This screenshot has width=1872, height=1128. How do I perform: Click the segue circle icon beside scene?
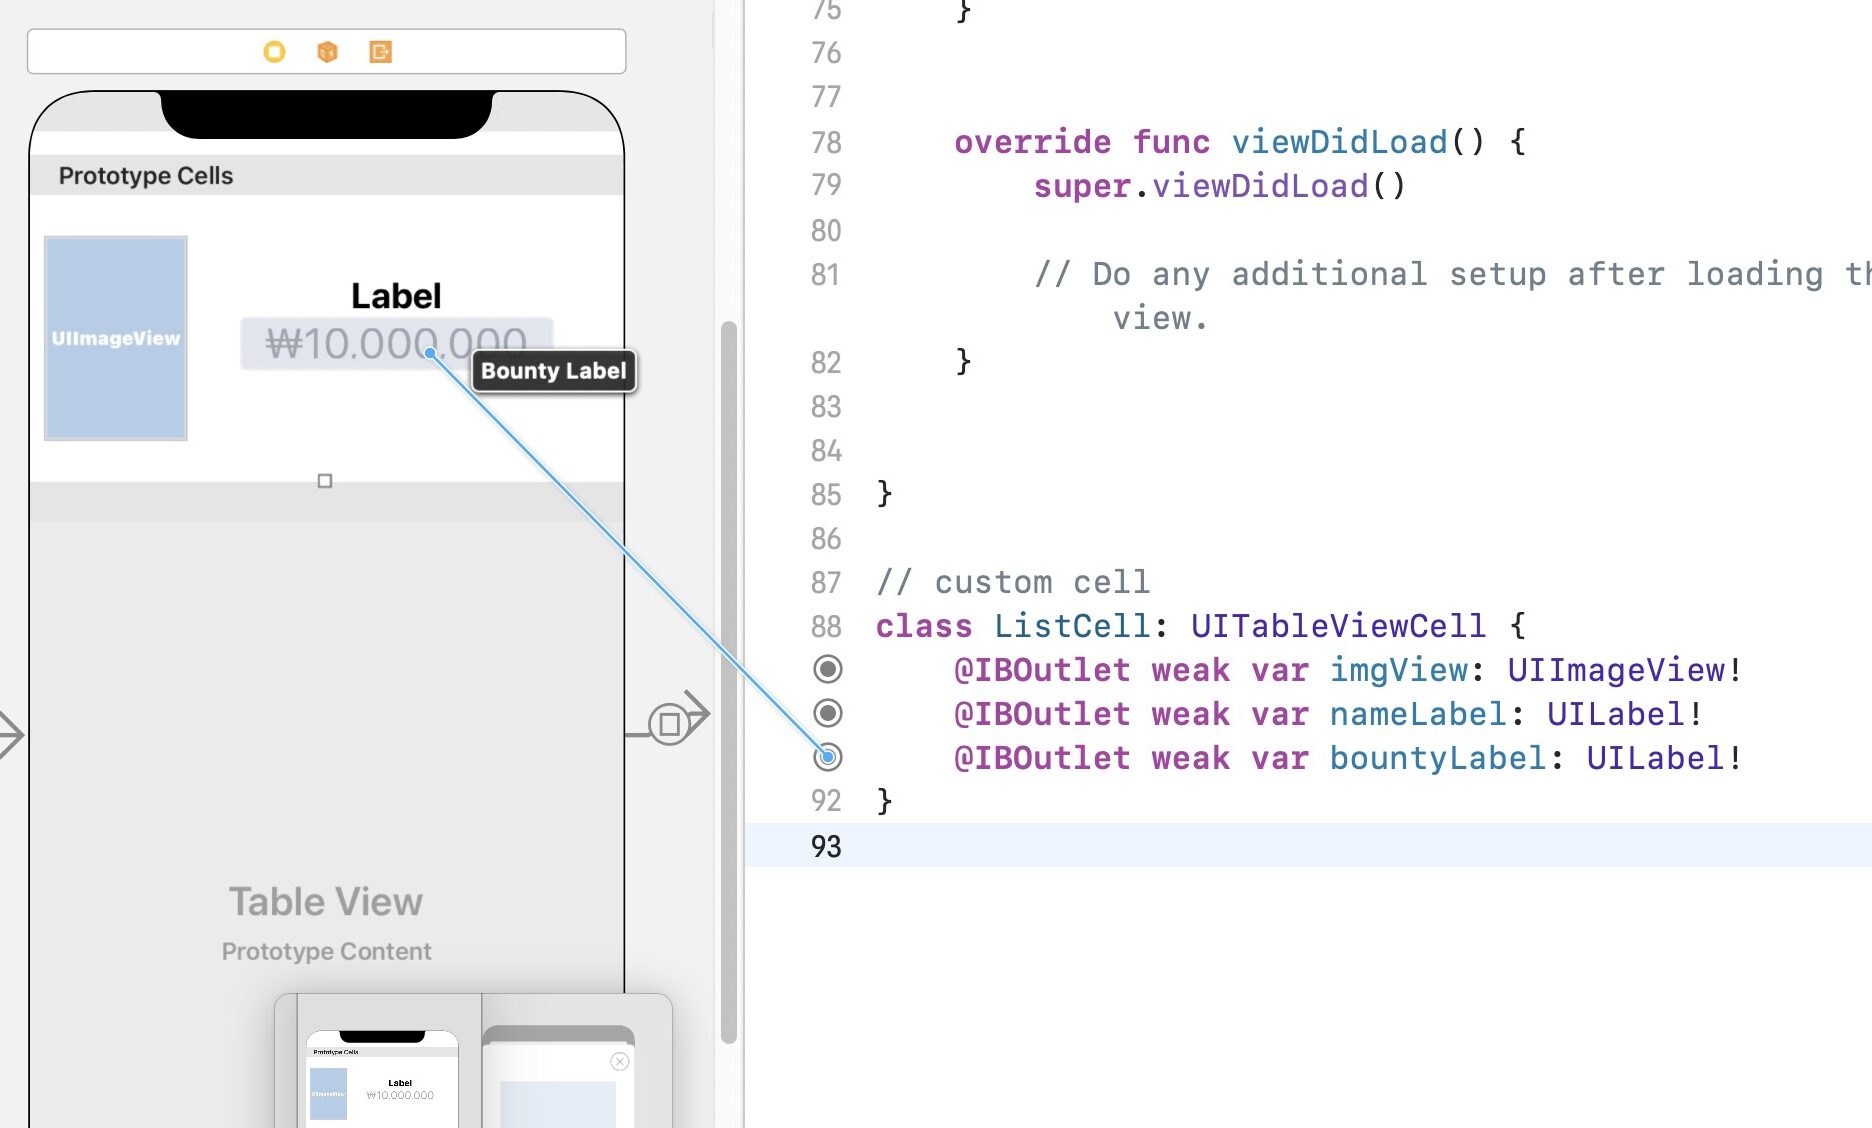669,723
